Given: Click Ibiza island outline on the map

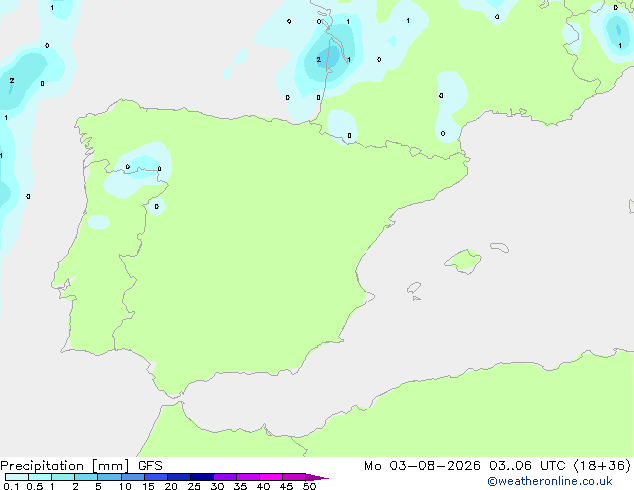Looking at the screenshot, I should pos(414,288).
